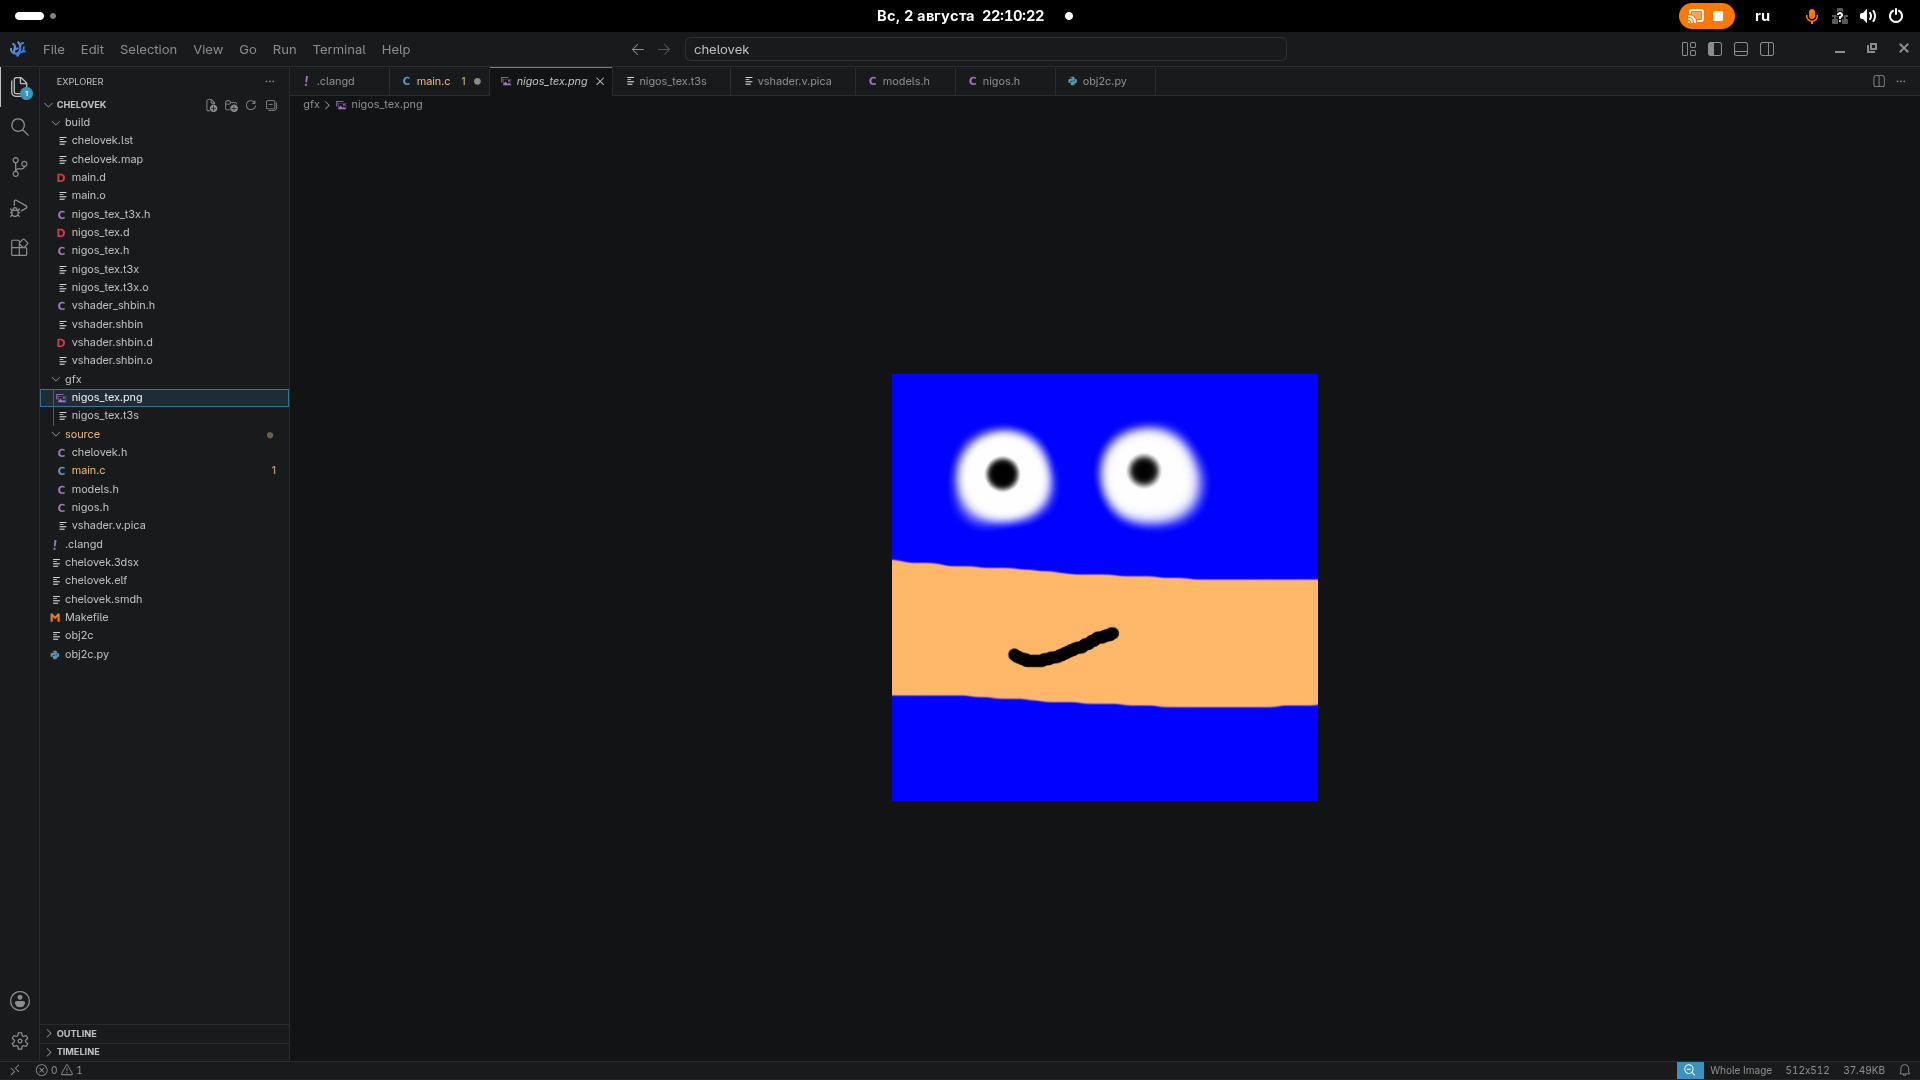The image size is (1920, 1080).
Task: Open notifications bell in status bar
Action: pos(1905,1070)
